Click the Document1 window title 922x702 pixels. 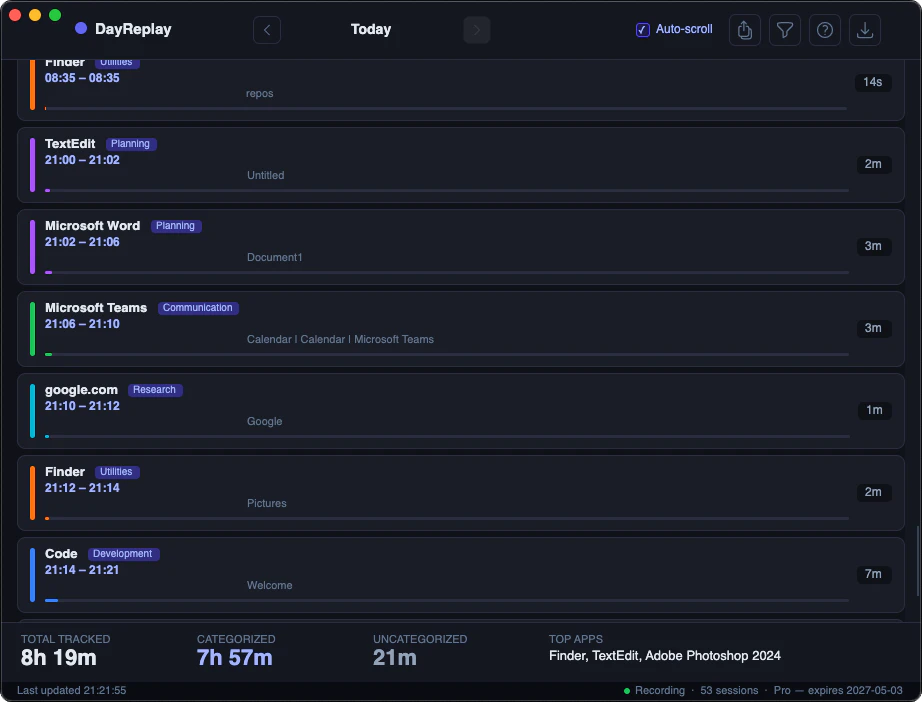(x=275, y=257)
